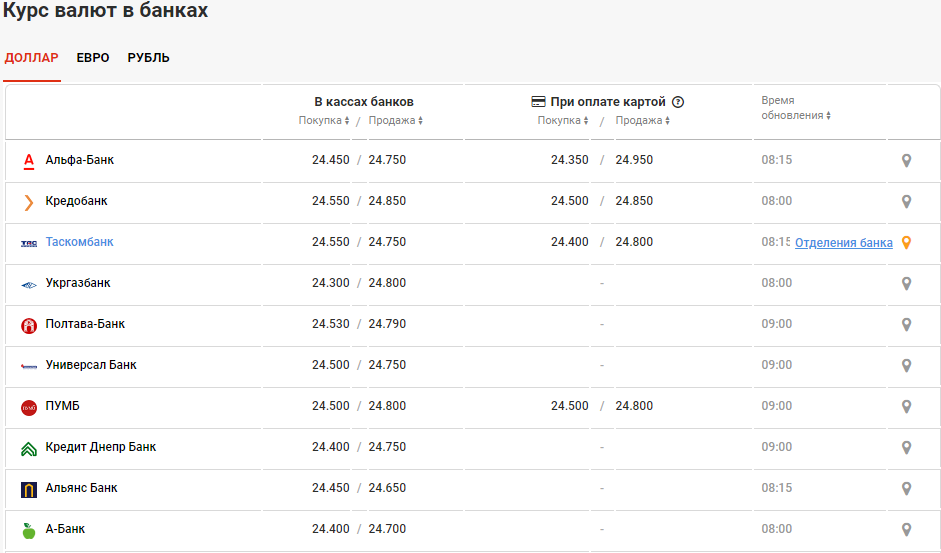The image size is (941, 553).
Task: Open the Отделения банка link
Action: 844,243
